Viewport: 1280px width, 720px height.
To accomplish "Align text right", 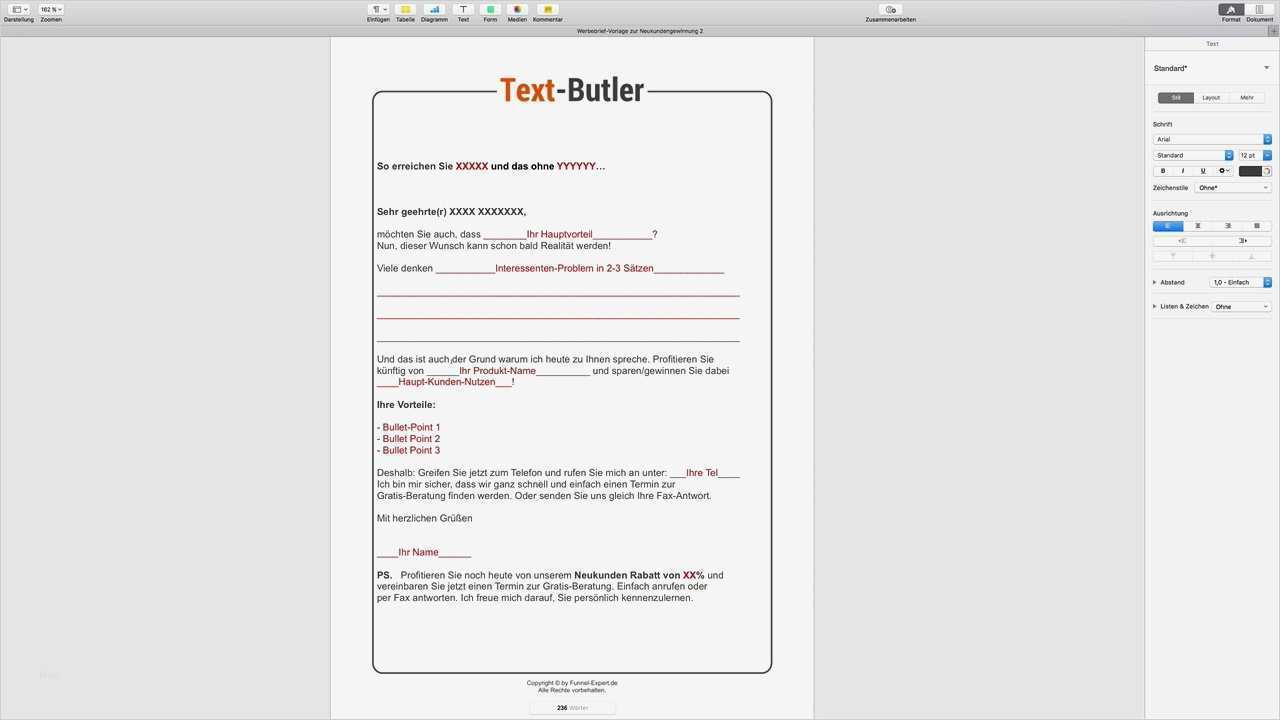I will (1228, 226).
